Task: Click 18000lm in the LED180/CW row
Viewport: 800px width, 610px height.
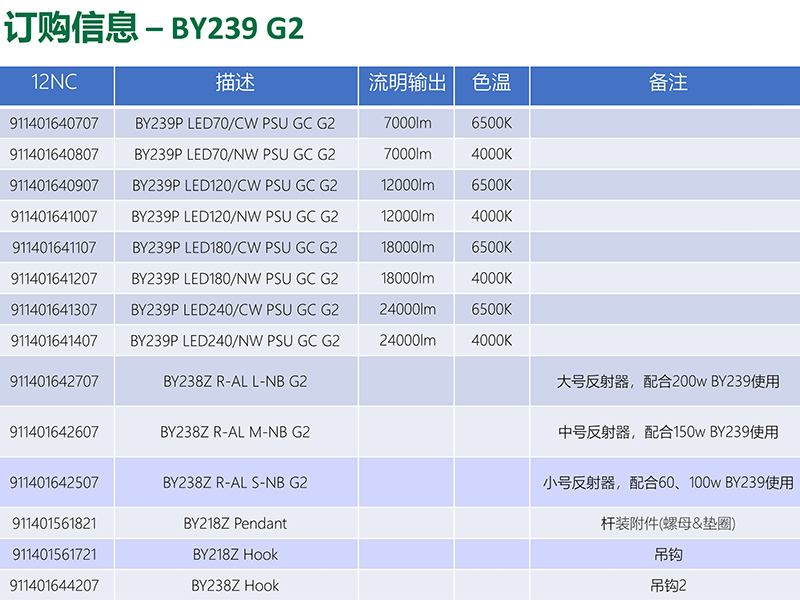Action: tap(407, 248)
